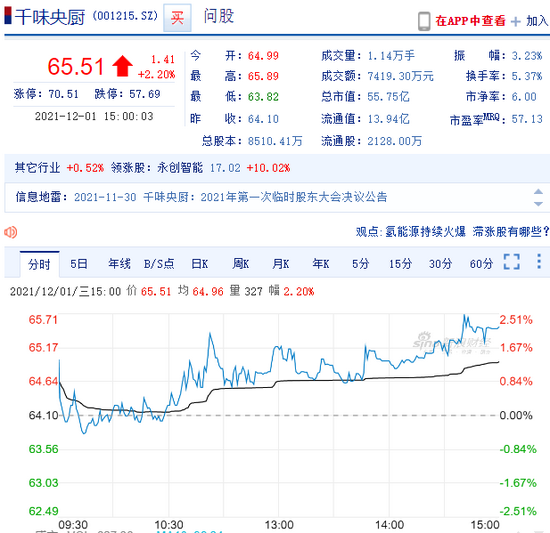Click the current price 65.51
Image resolution: width=550 pixels, height=533 pixels.
(x=76, y=67)
